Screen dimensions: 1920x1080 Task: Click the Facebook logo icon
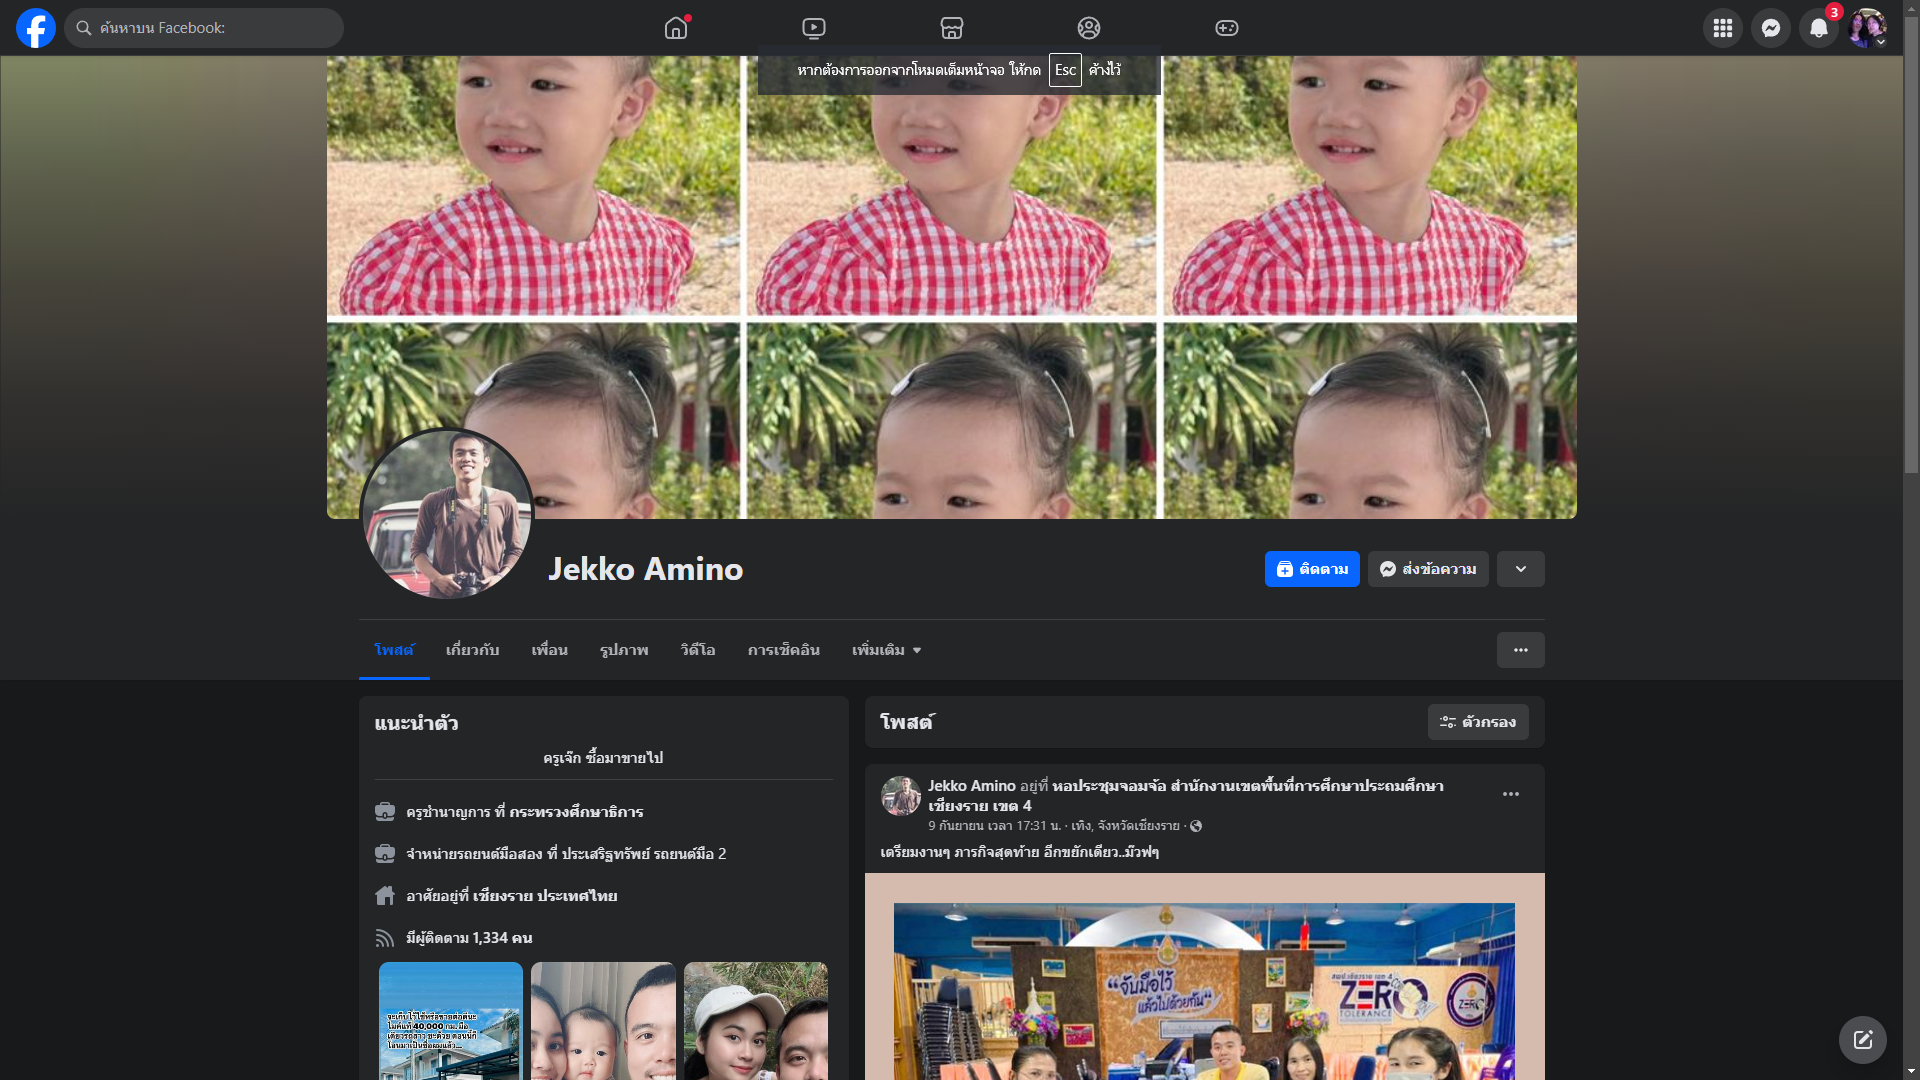36,28
